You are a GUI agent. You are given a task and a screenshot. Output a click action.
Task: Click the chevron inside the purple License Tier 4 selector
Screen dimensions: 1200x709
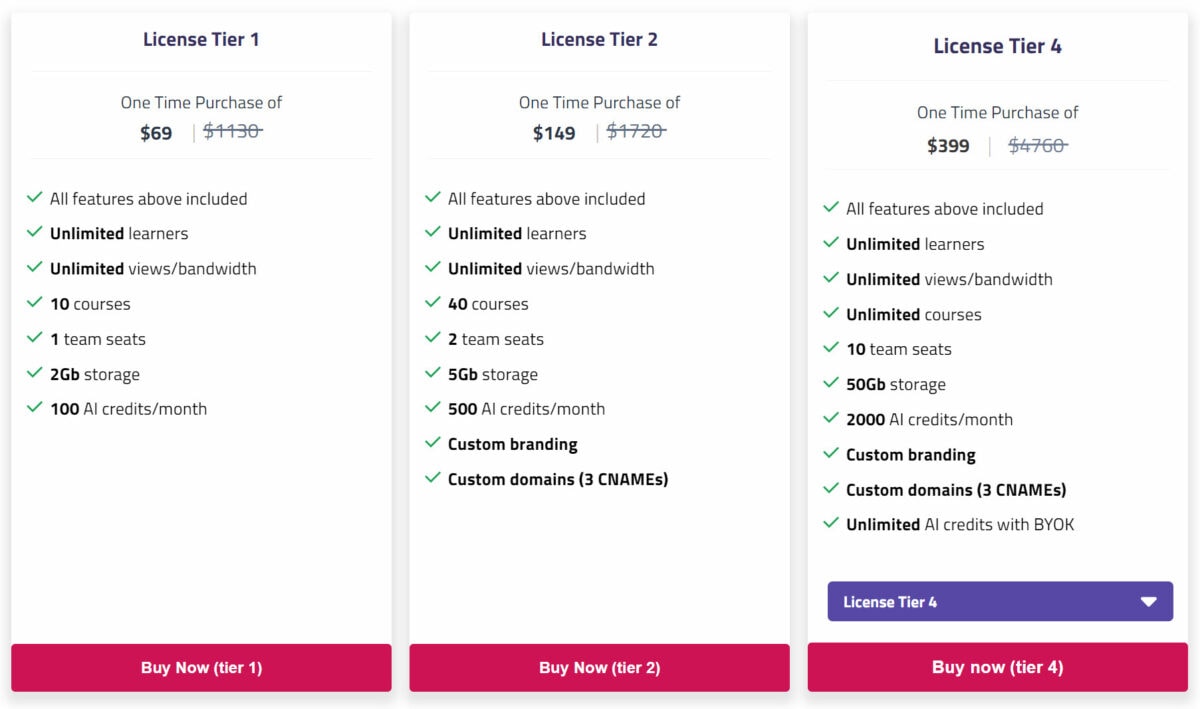[1149, 601]
